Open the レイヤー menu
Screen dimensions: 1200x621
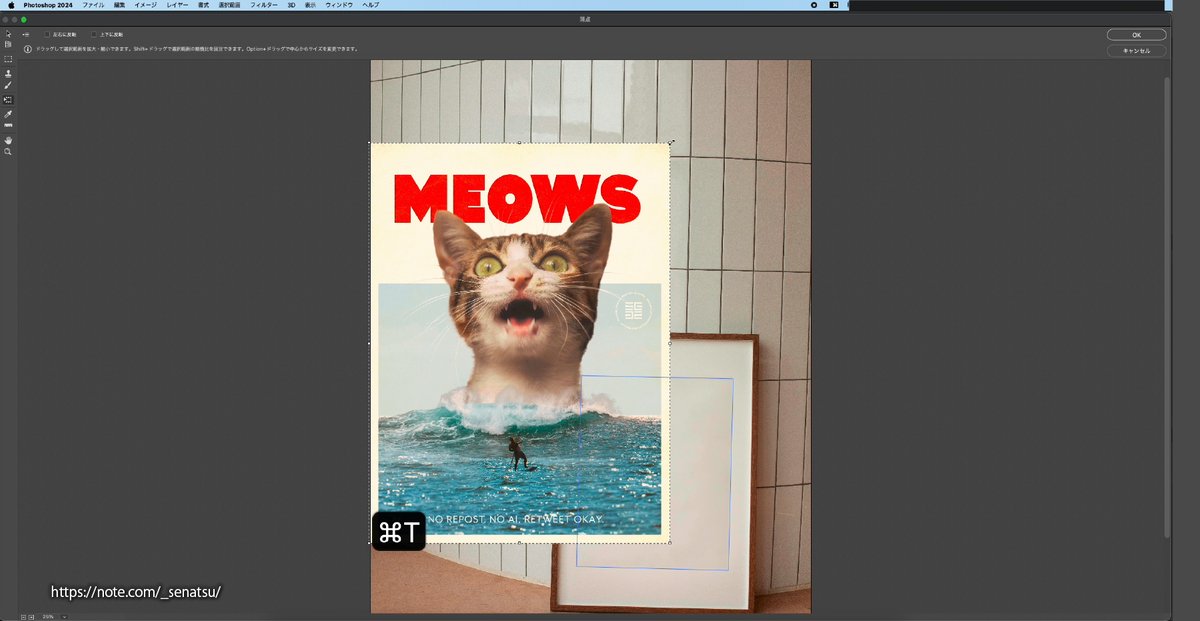coord(177,5)
